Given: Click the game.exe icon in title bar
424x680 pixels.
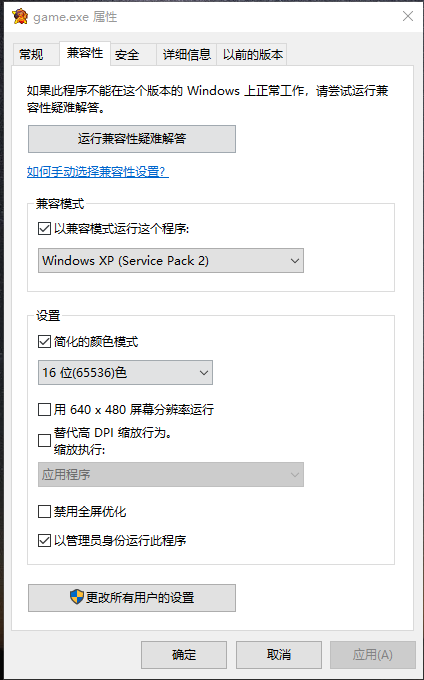Looking at the screenshot, I should click(20, 17).
